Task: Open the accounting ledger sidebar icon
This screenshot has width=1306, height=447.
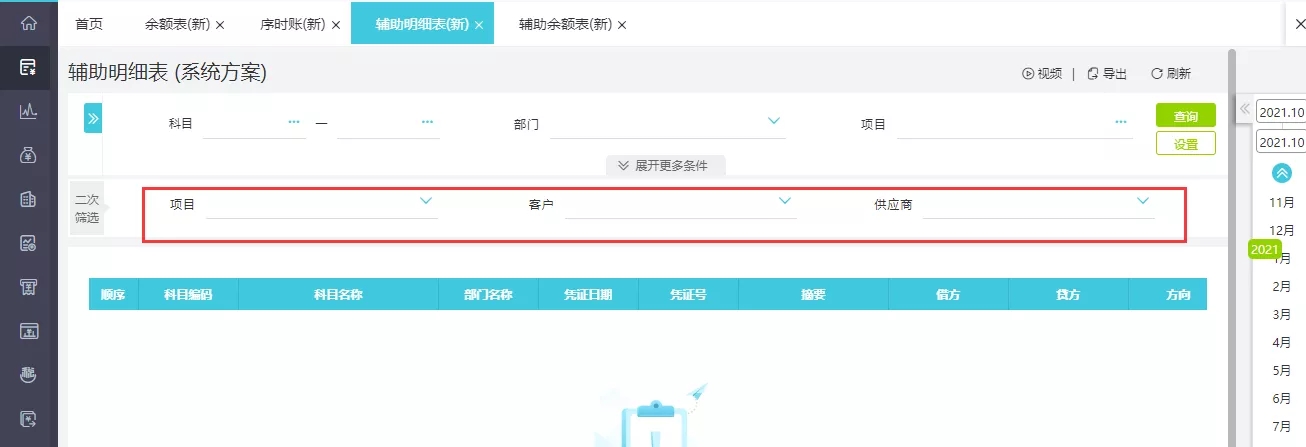Action: [x=28, y=67]
